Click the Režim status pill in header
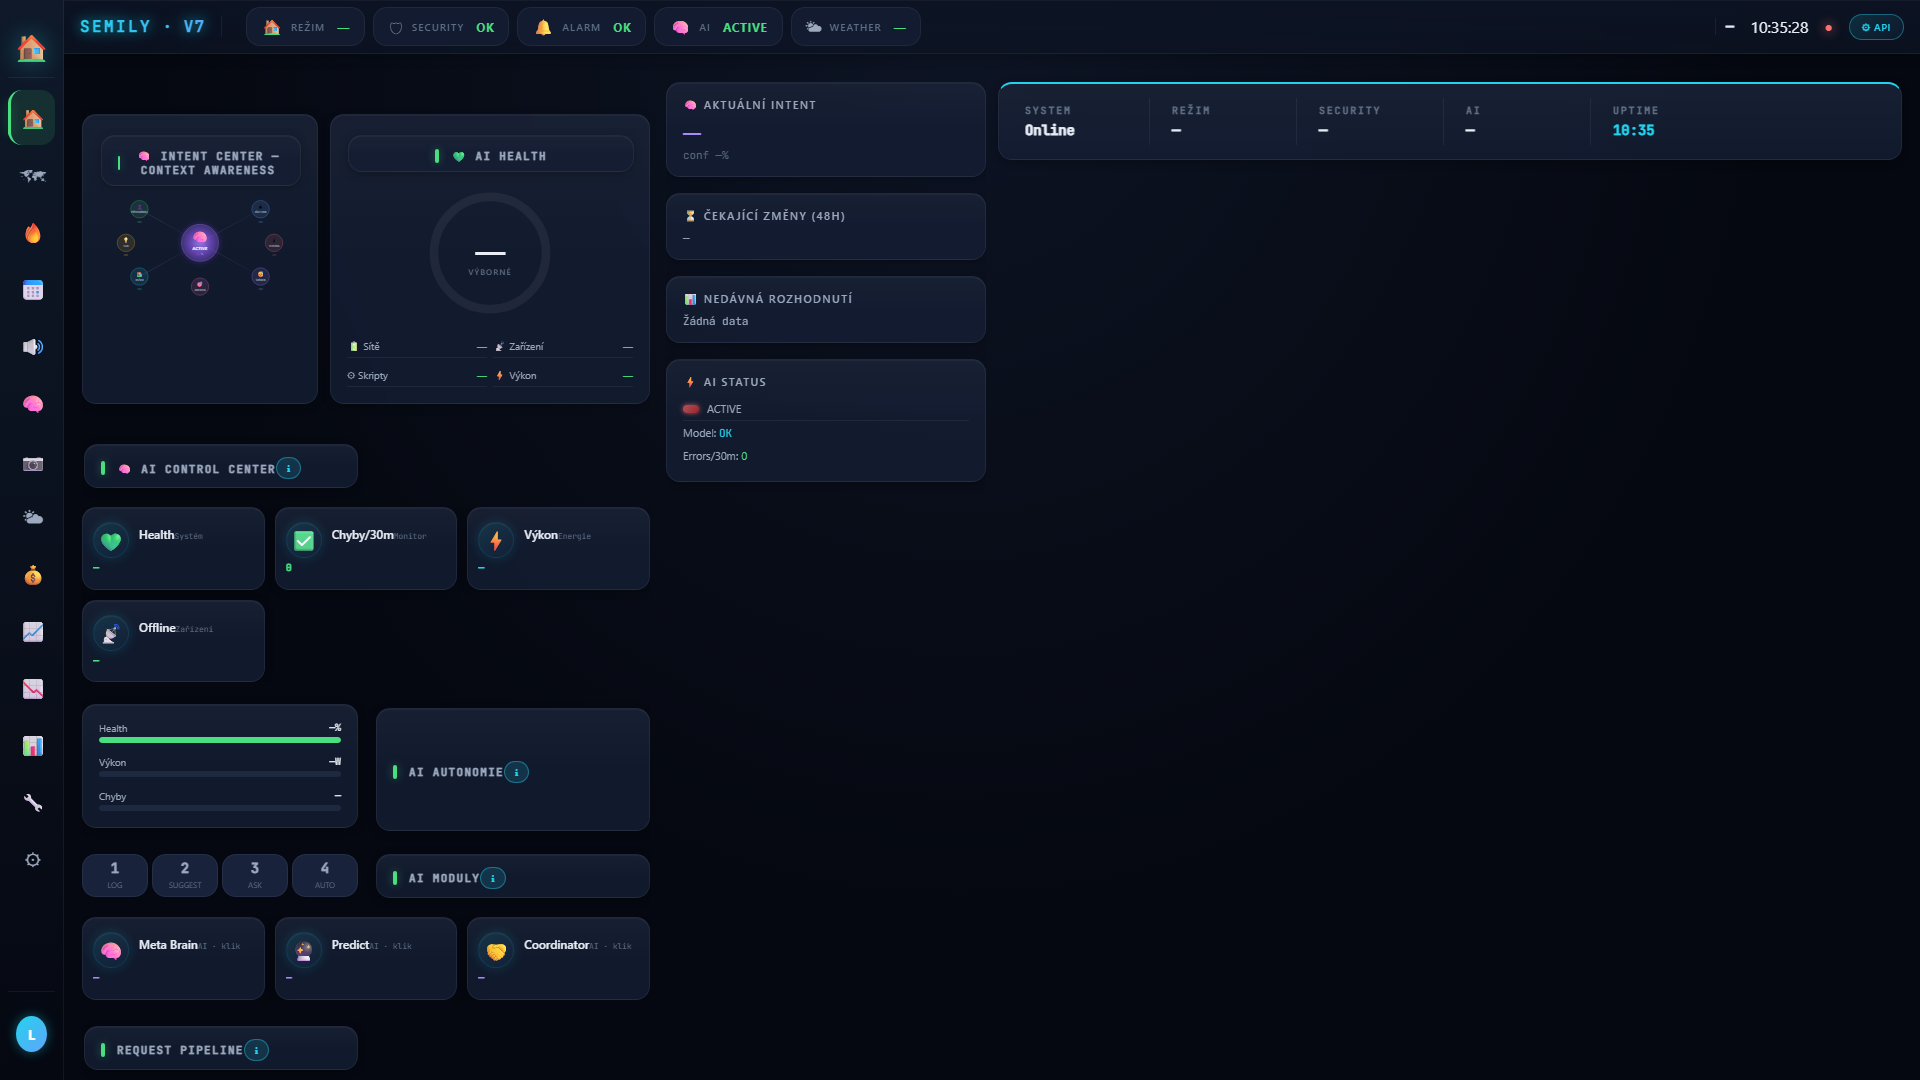This screenshot has width=1920, height=1080. pos(306,27)
